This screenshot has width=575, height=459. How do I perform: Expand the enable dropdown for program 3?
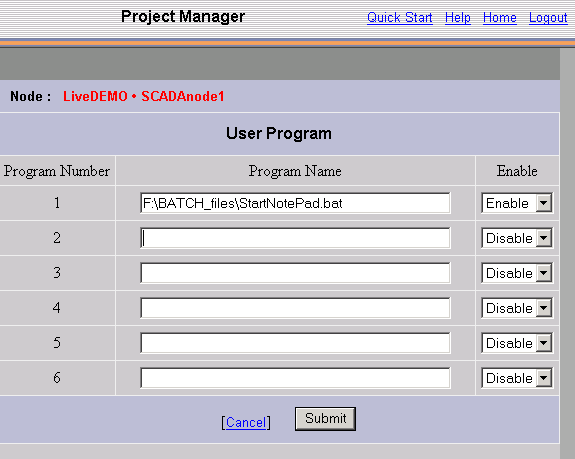tap(517, 273)
